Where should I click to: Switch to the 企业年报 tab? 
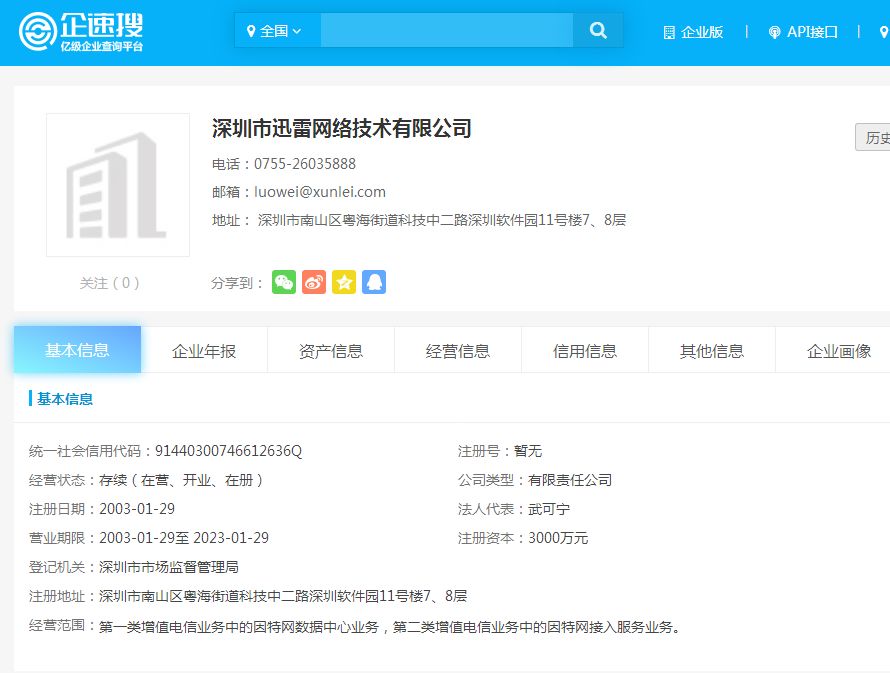point(204,349)
